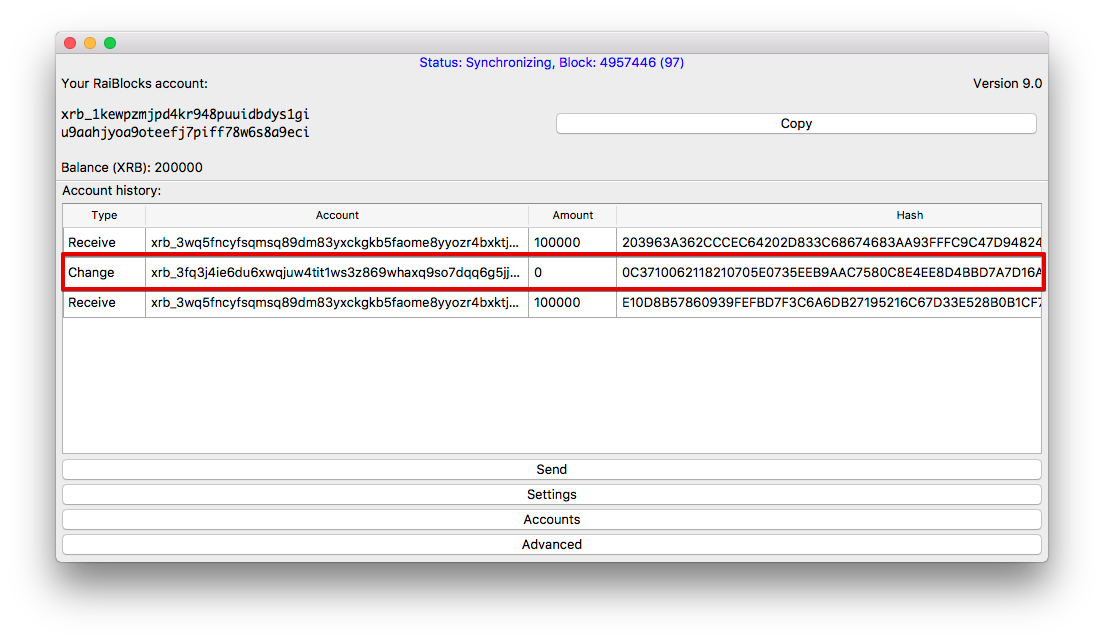Close the wallet window with the red button
This screenshot has width=1104, height=642.
[x=70, y=43]
